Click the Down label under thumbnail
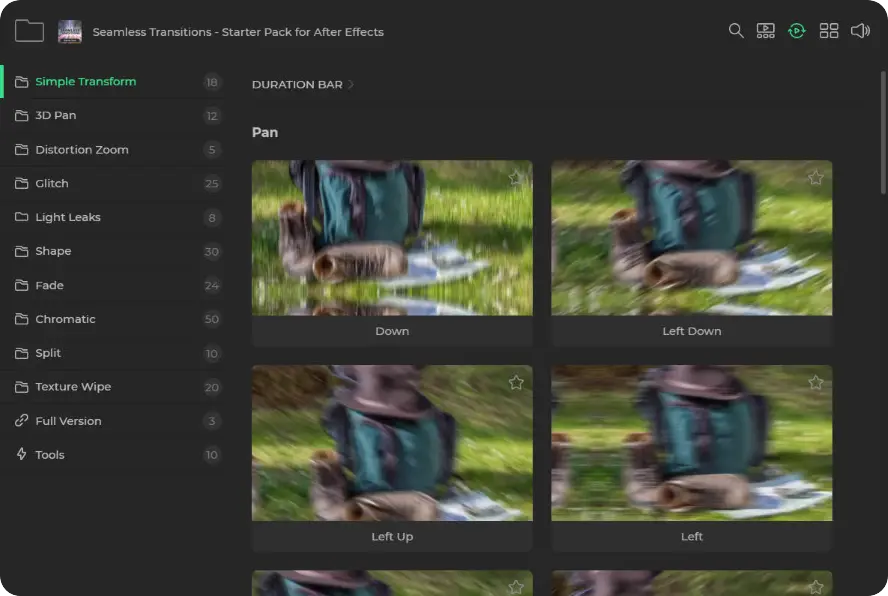This screenshot has width=888, height=596. coord(392,331)
